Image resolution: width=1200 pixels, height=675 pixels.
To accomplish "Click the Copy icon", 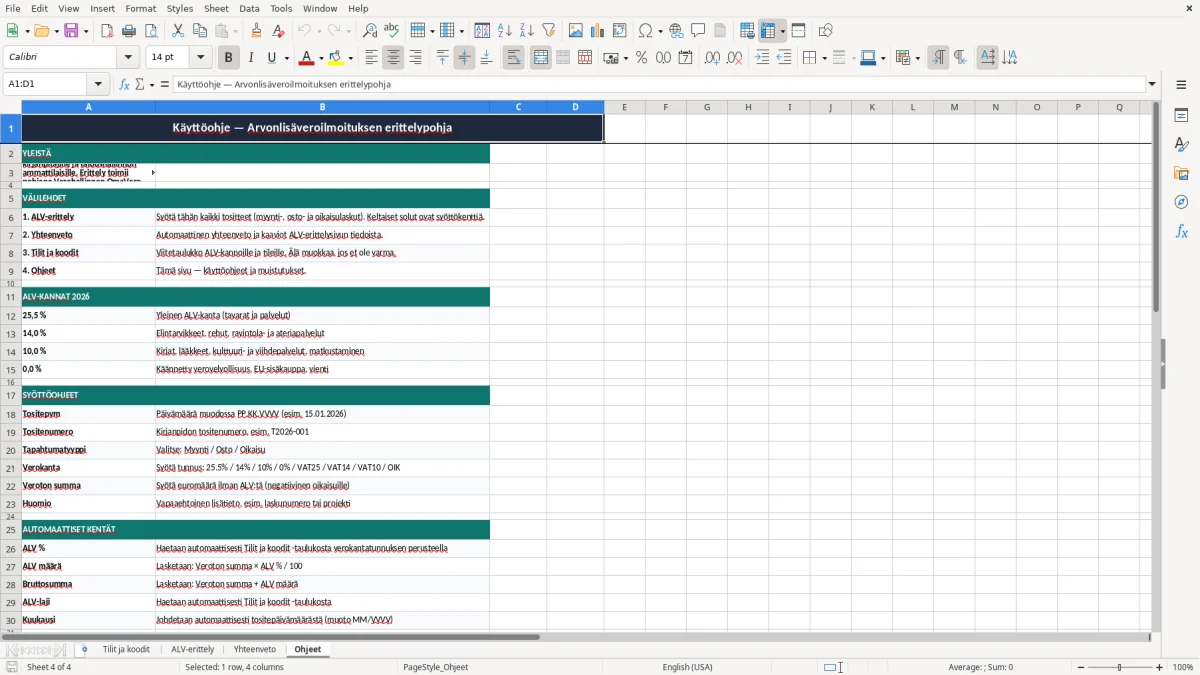I will tap(198, 31).
